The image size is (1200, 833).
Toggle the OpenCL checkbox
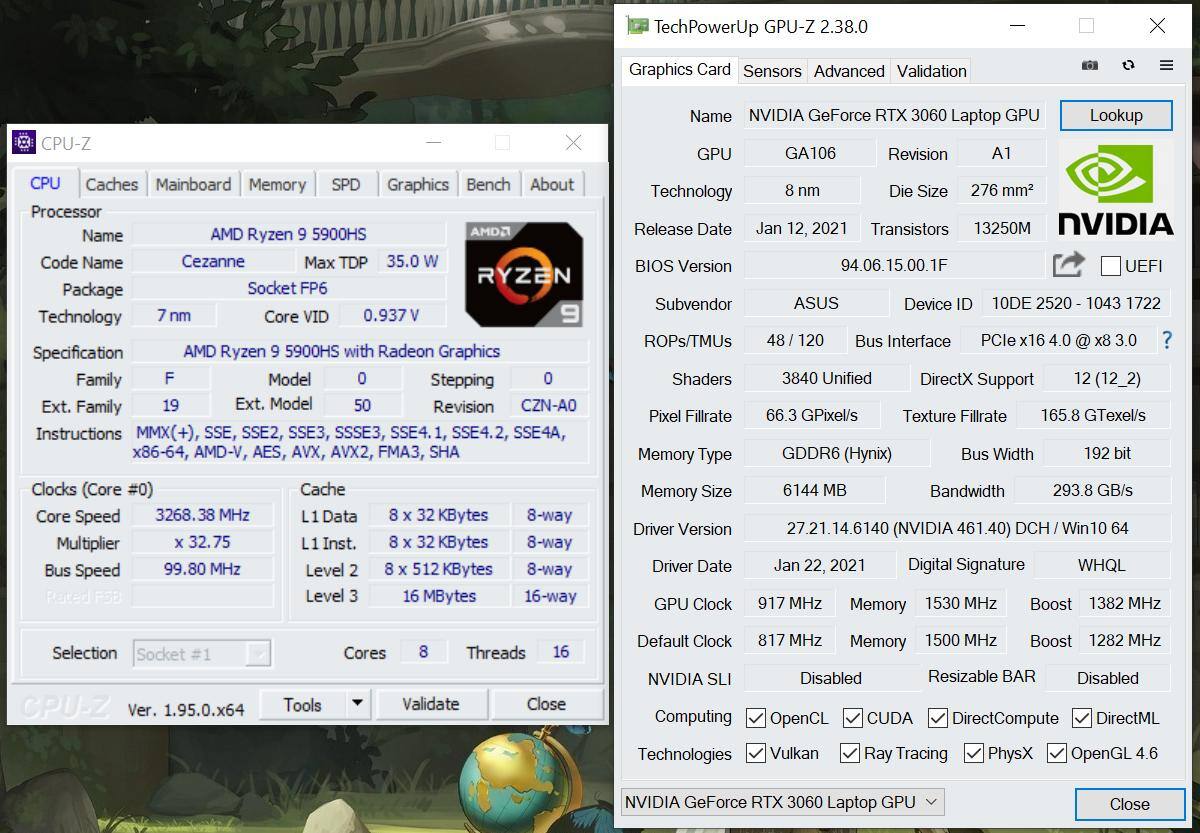756,718
